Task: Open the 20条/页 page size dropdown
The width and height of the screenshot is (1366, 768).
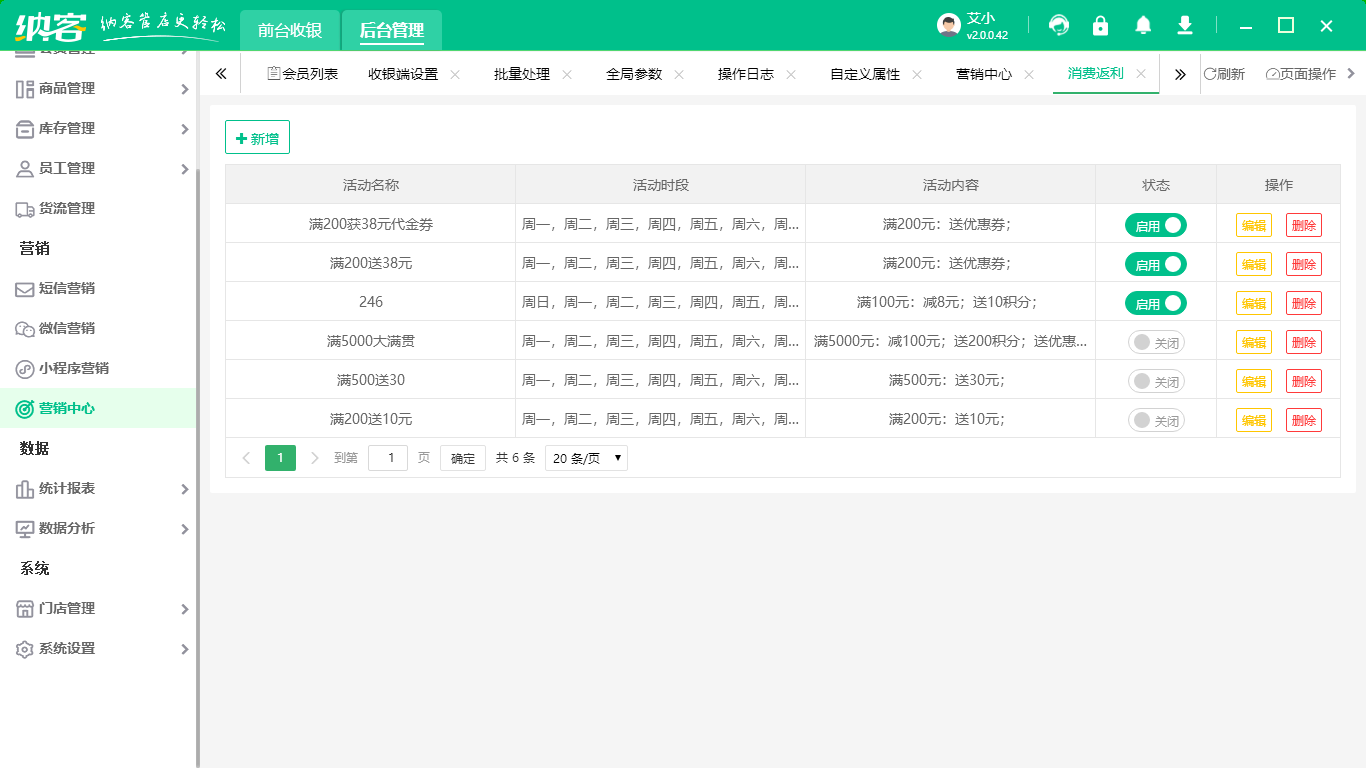Action: [x=585, y=457]
